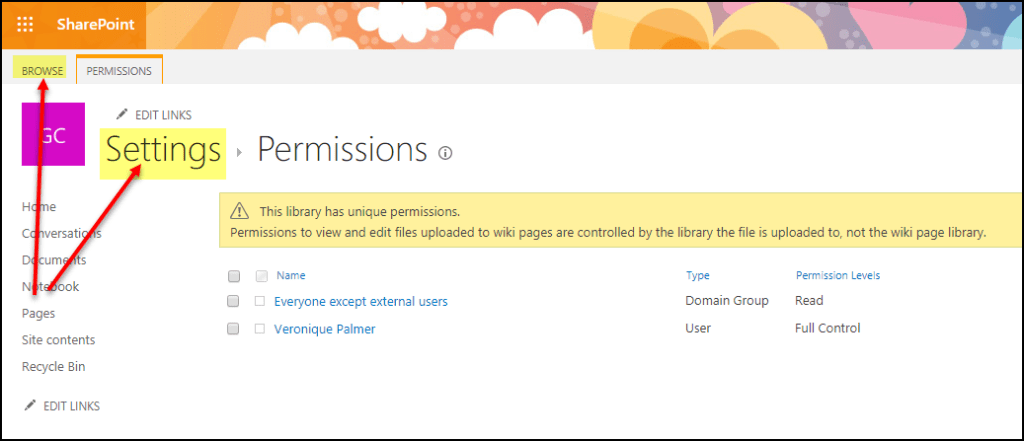The width and height of the screenshot is (1024, 441).
Task: Tick the checkbox for Veronique Palmer
Action: click(234, 328)
